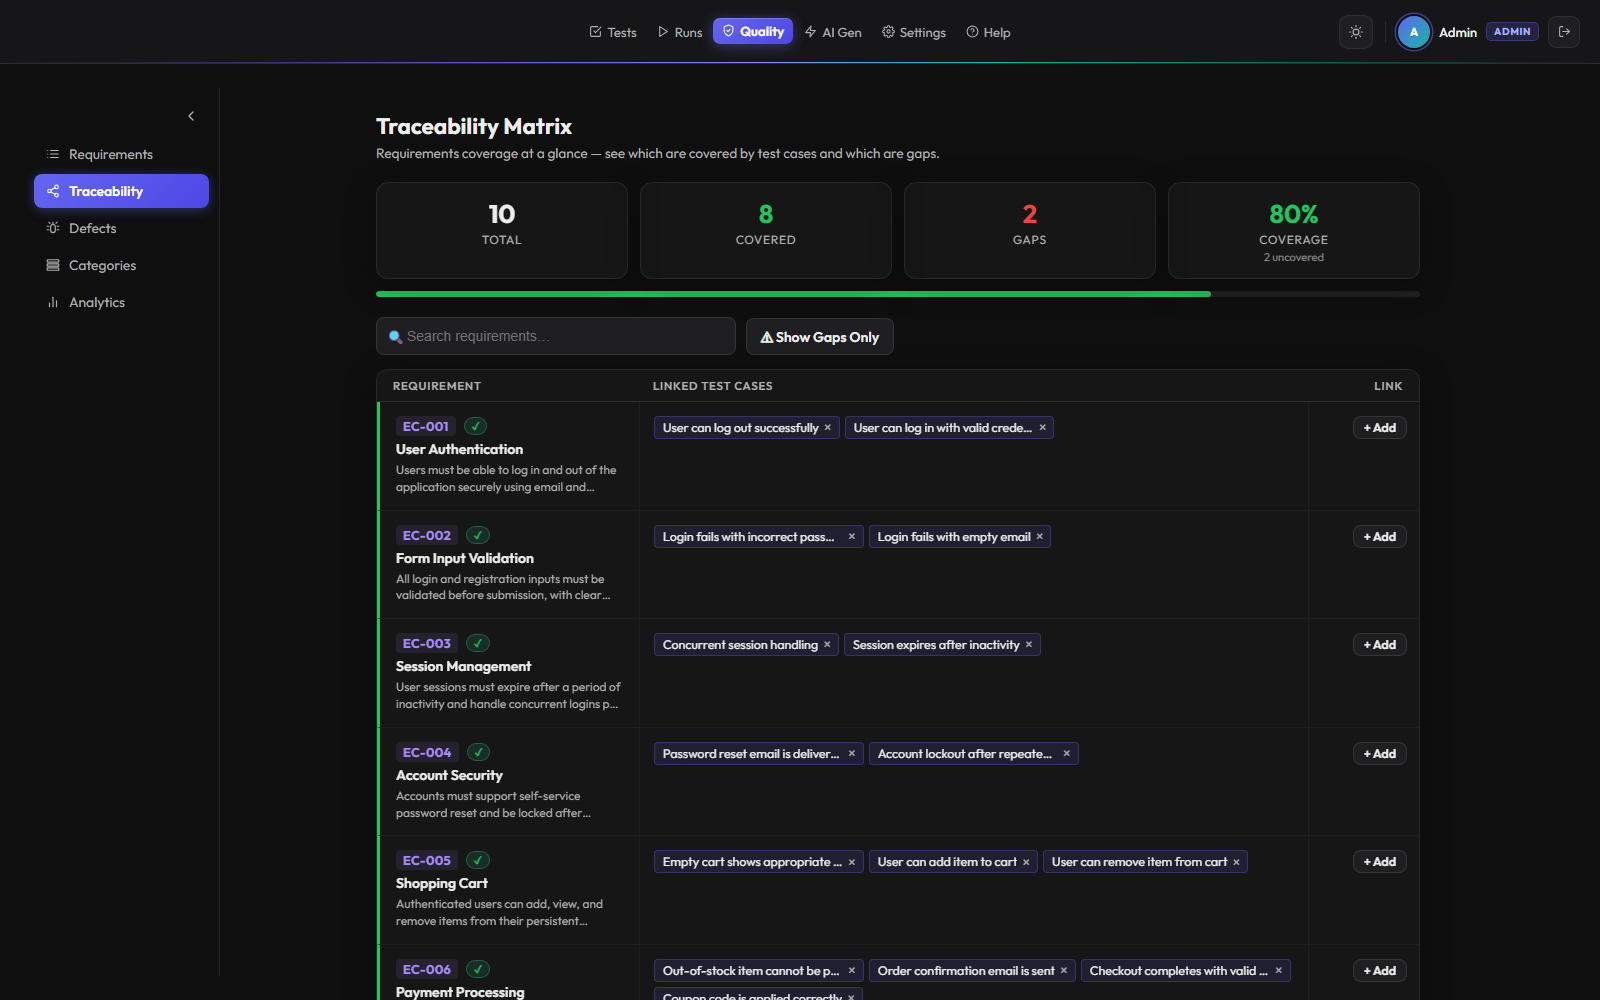Click the green coverage progress bar

793,294
